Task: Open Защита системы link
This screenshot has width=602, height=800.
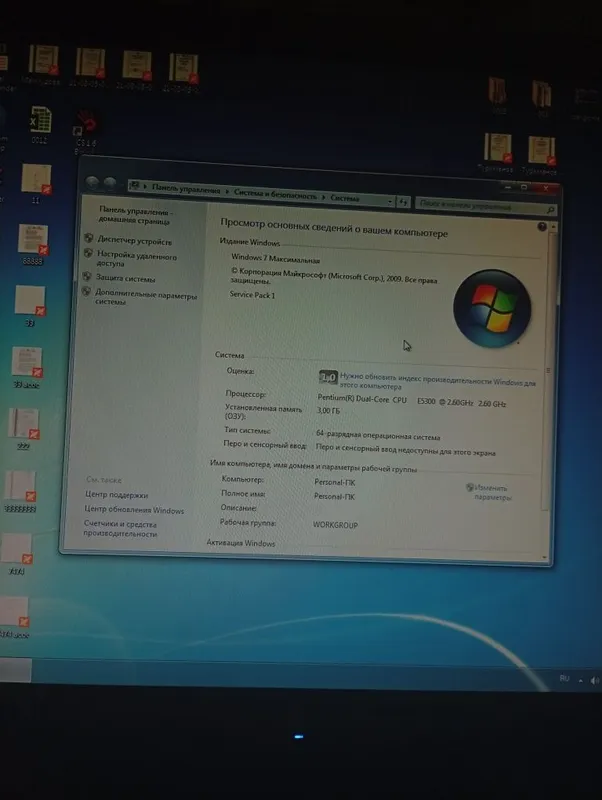Action: [x=126, y=279]
